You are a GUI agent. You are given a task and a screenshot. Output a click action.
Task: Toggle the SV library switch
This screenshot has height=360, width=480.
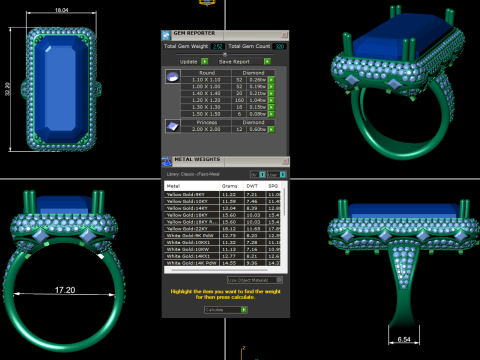[x=258, y=174]
